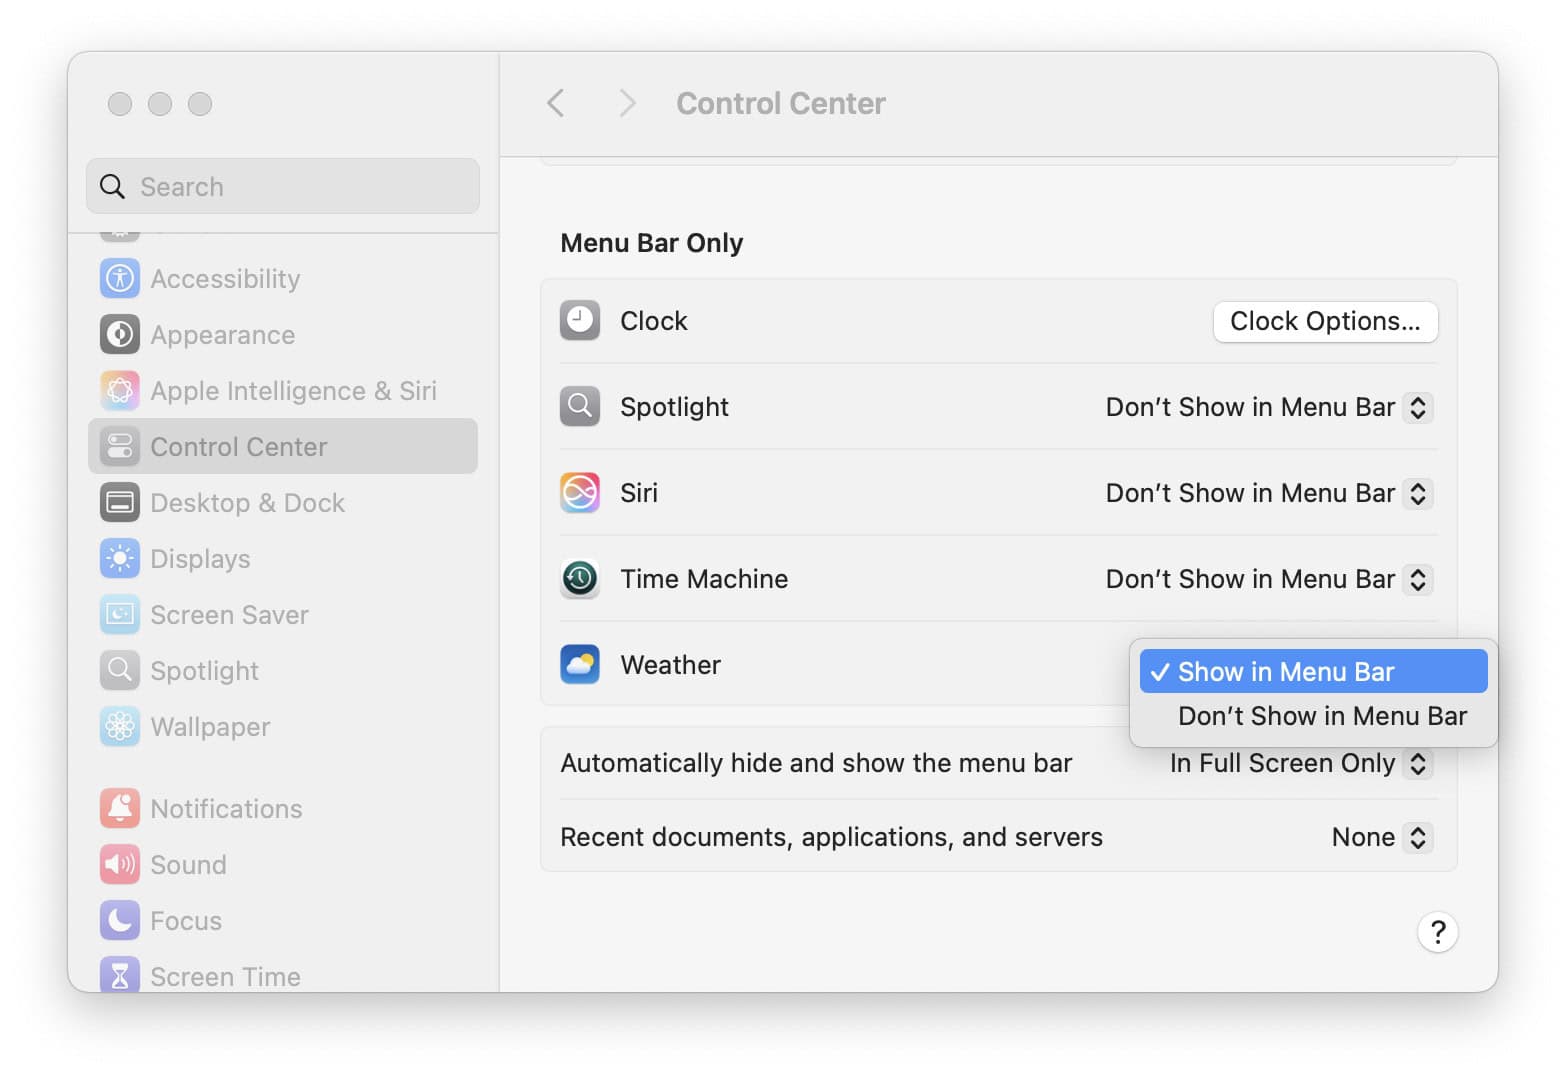This screenshot has width=1566, height=1076.
Task: Select Apple Intelligence & Siri in sidebar
Action: tap(283, 391)
